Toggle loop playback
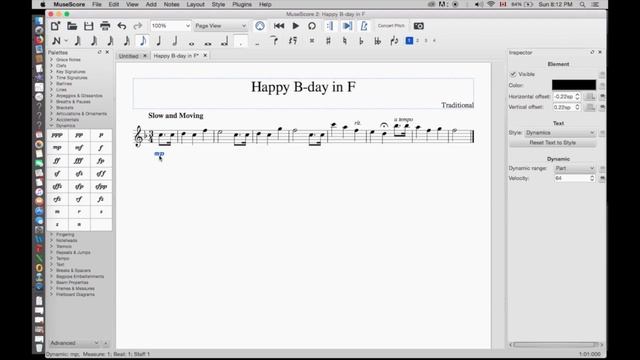Viewport: 640px width, 360px height. tap(312, 26)
